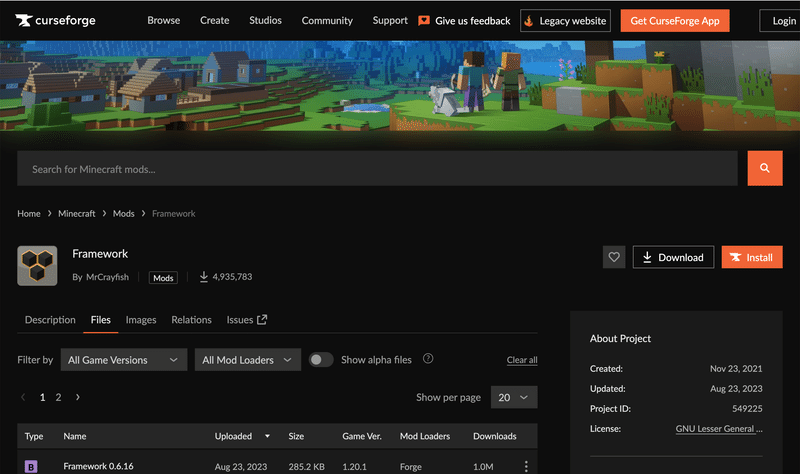Click the MrCrayfish author link

click(x=107, y=277)
